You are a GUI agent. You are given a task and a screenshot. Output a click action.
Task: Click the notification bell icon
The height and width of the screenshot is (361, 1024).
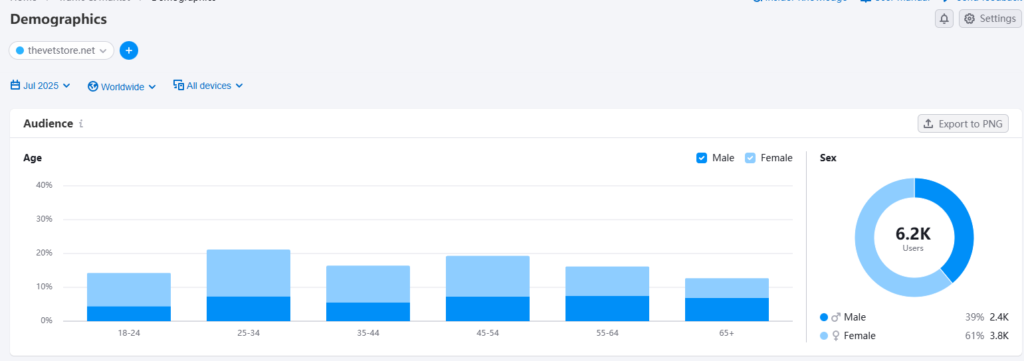click(944, 19)
